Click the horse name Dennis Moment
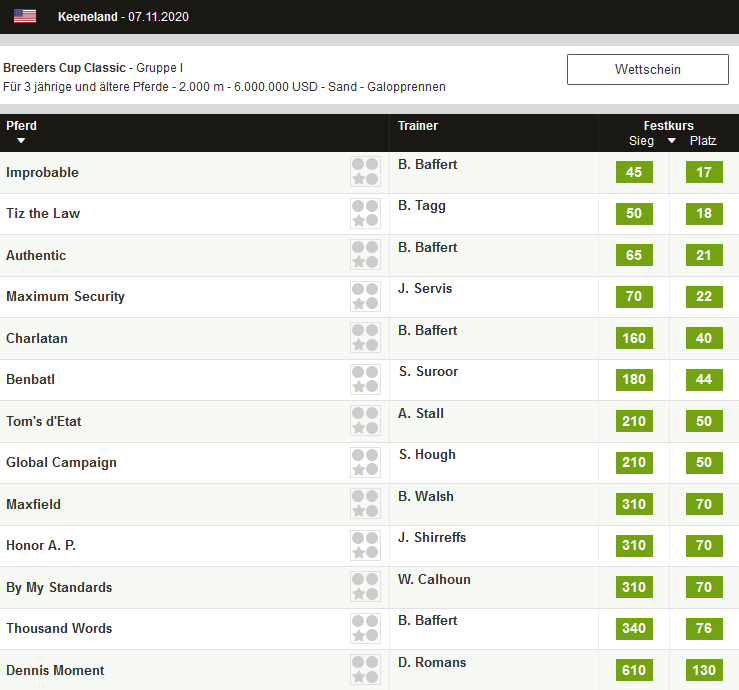The image size is (739, 690). (x=55, y=670)
